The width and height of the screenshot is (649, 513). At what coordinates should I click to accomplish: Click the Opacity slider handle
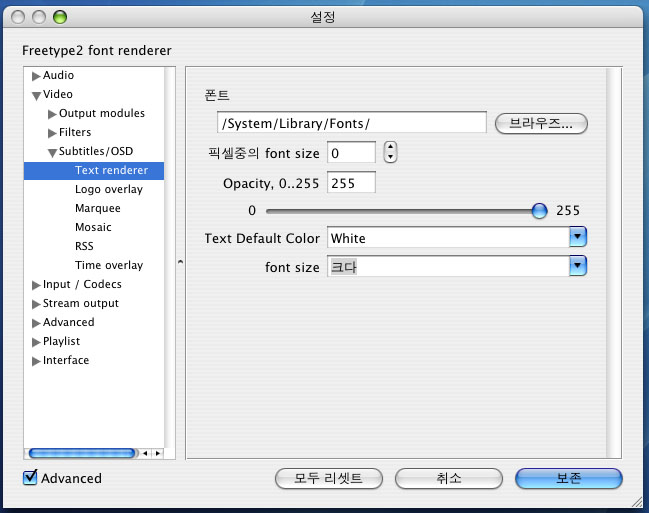point(540,210)
